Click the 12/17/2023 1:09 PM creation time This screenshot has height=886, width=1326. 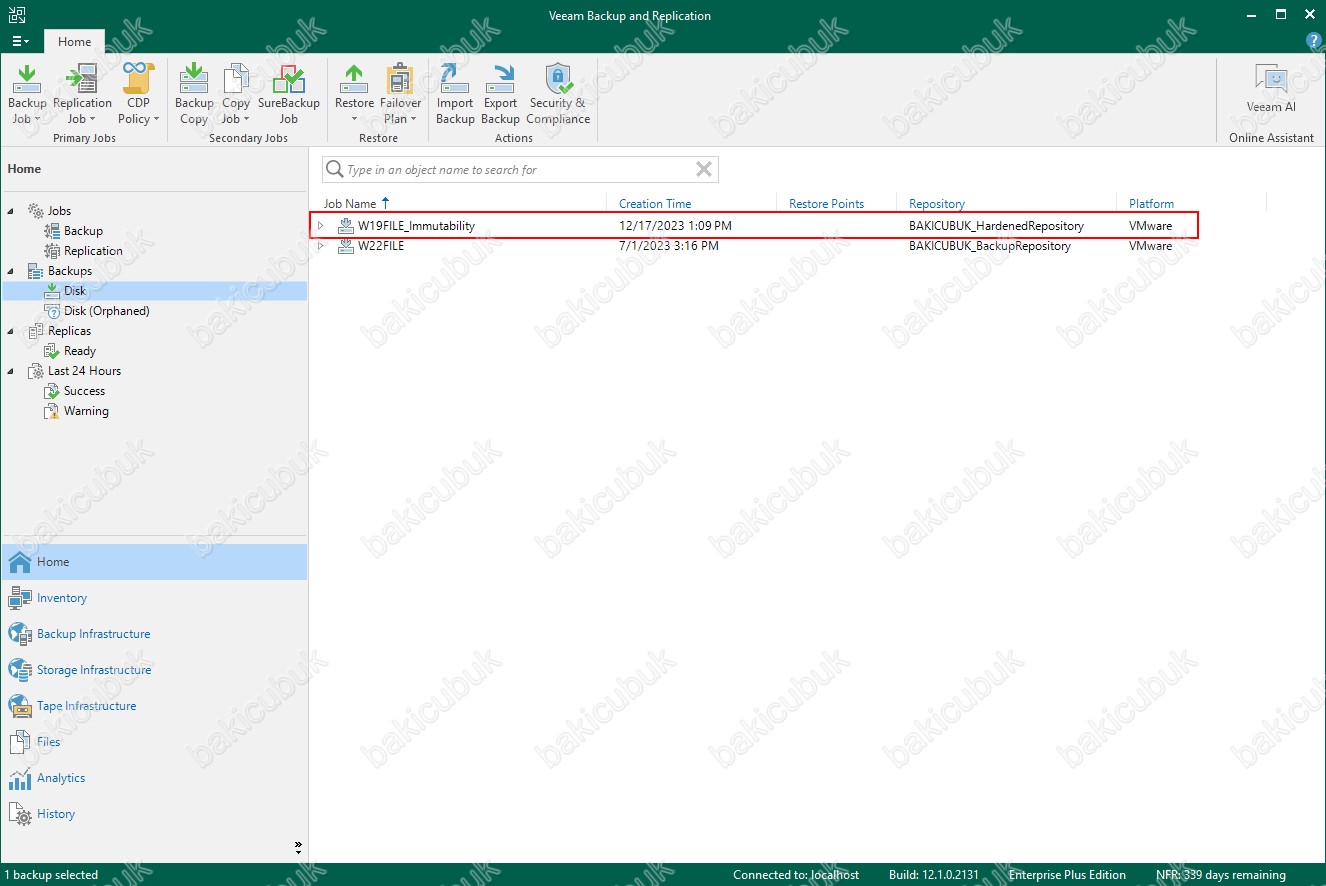[675, 226]
